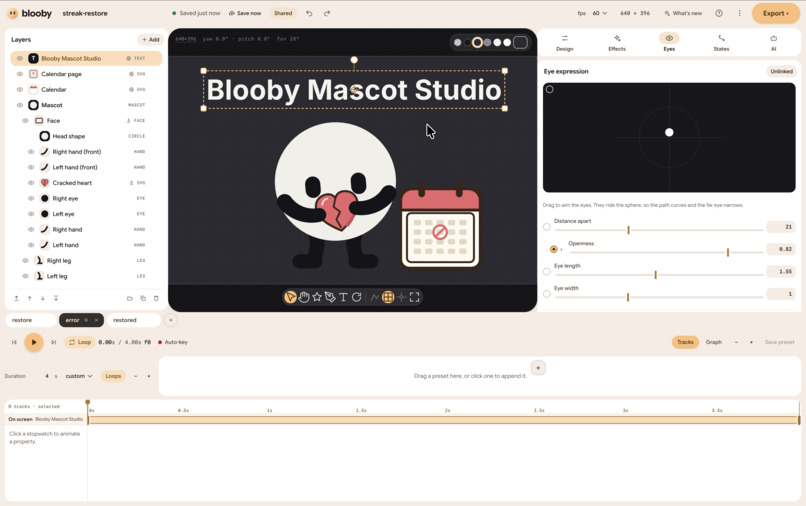
Task: Click the crosshair center icon
Action: click(x=401, y=297)
